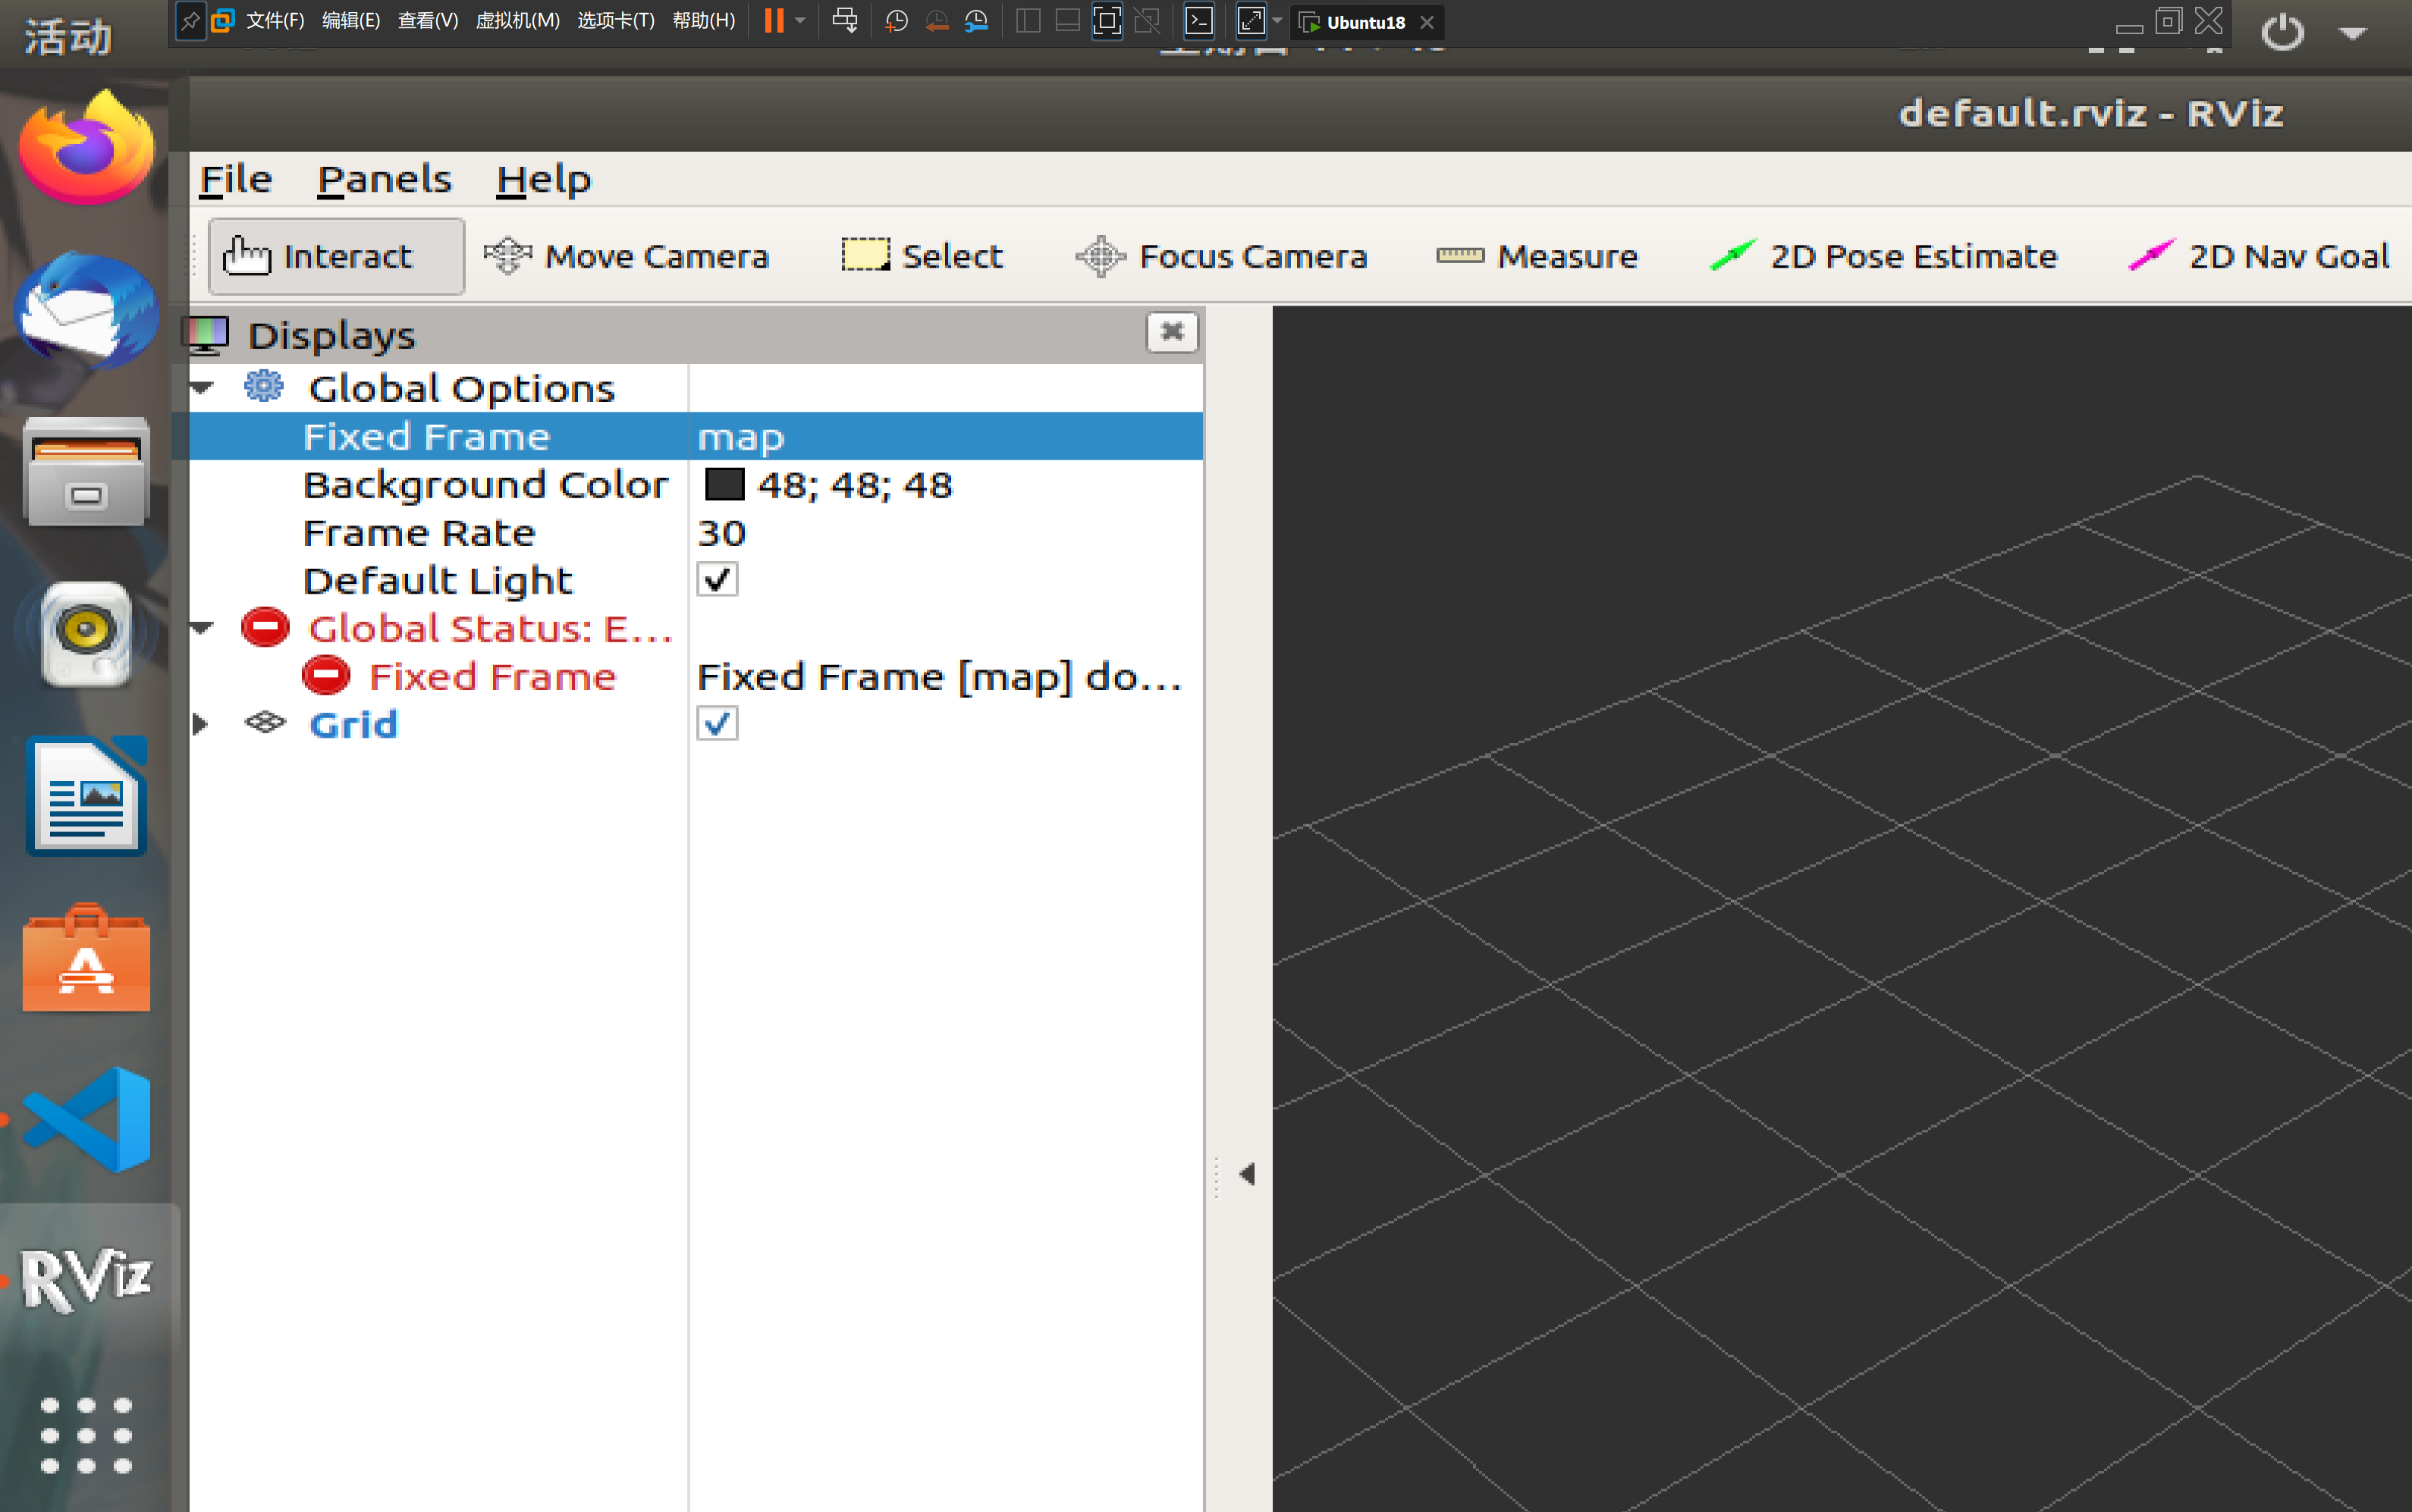Click the revert snapshot icon
Screen dimensions: 2412x1512
937,21
